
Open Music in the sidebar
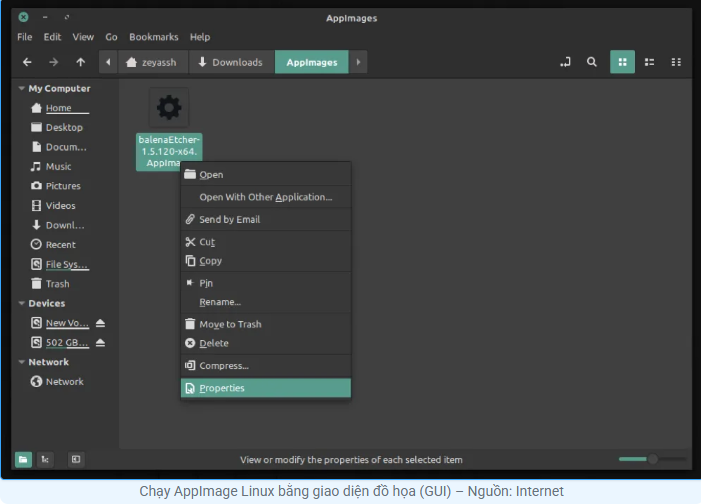tap(51, 166)
